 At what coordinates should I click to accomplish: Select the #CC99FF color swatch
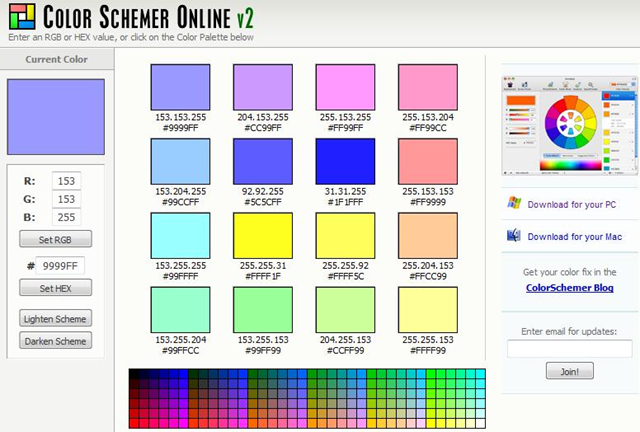pyautogui.click(x=263, y=87)
